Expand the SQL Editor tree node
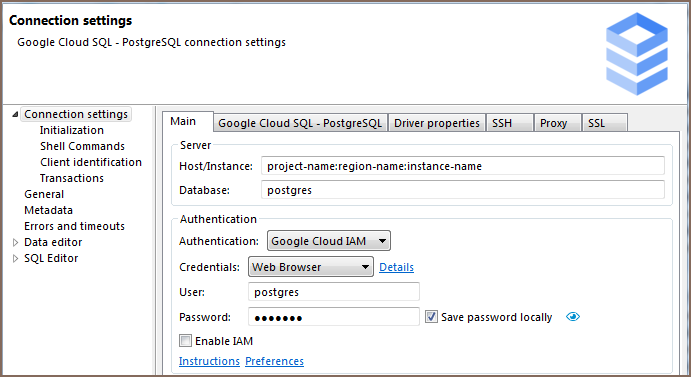 (15, 258)
